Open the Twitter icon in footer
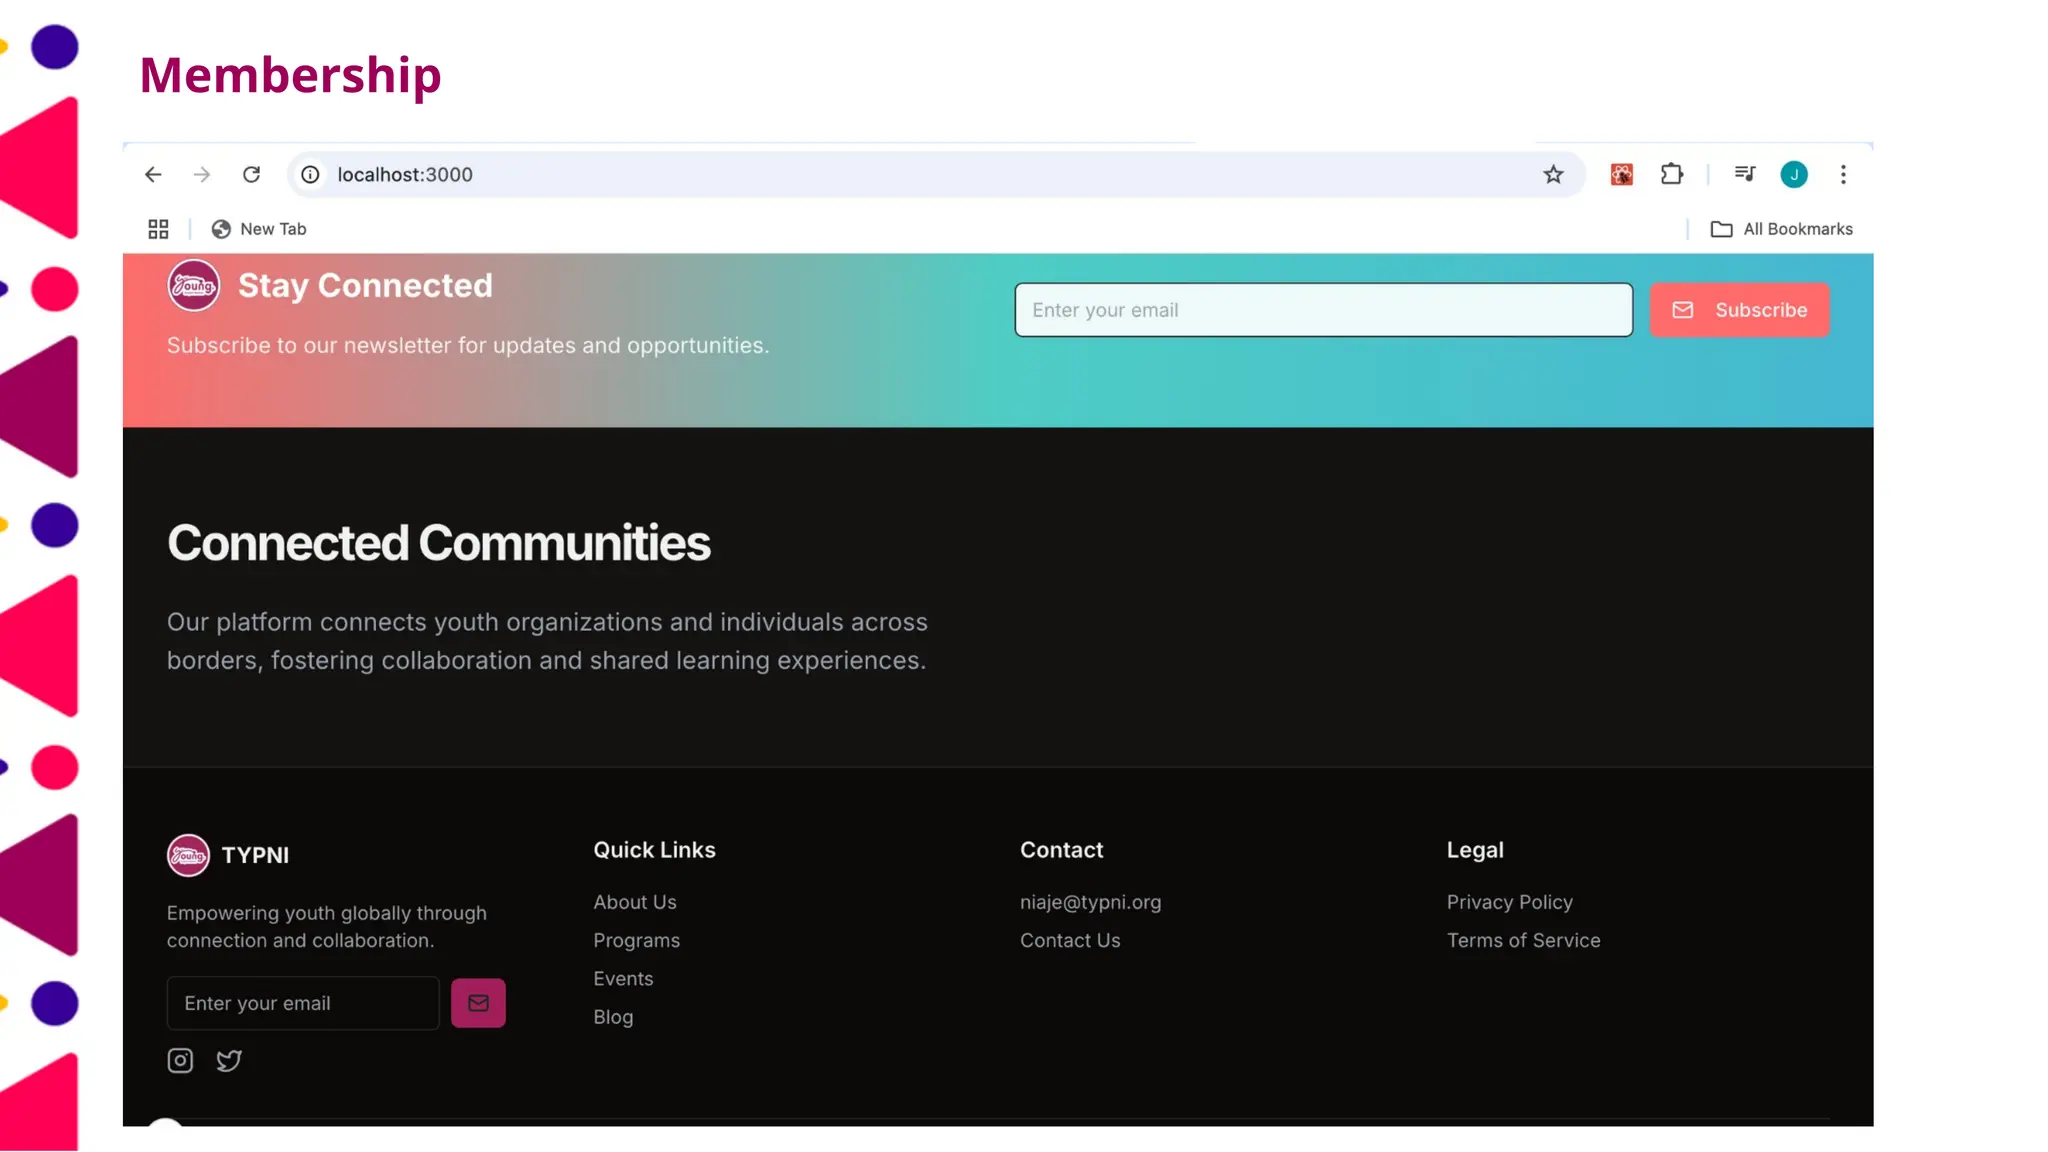 click(x=229, y=1060)
